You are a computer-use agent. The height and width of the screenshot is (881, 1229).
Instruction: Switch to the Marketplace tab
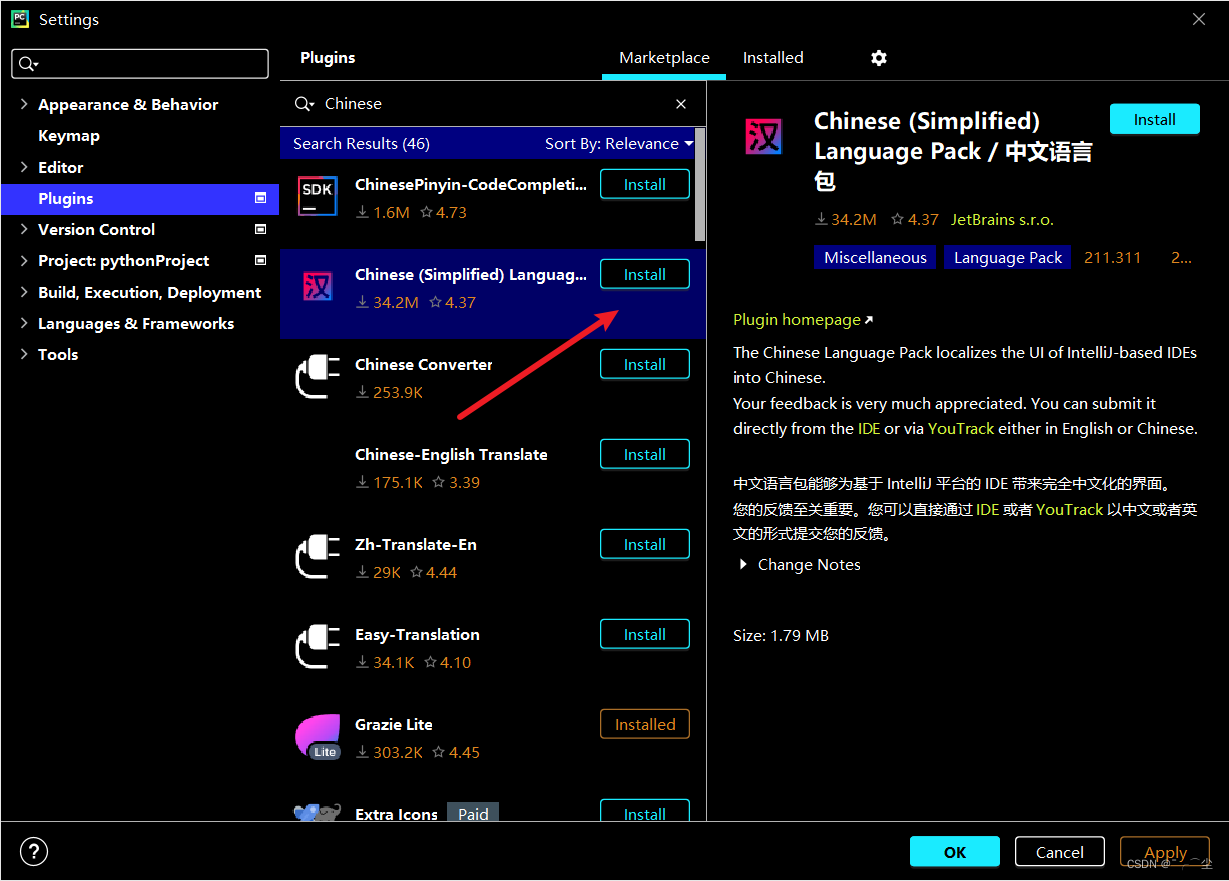[664, 58]
